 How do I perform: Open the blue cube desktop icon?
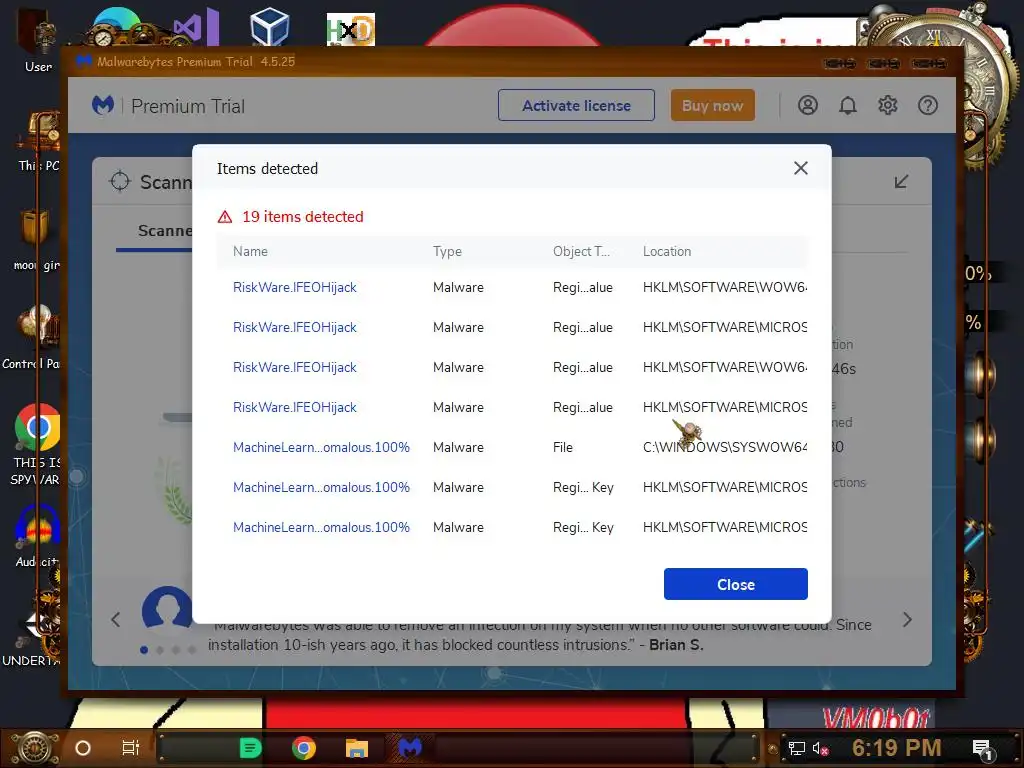point(269,27)
